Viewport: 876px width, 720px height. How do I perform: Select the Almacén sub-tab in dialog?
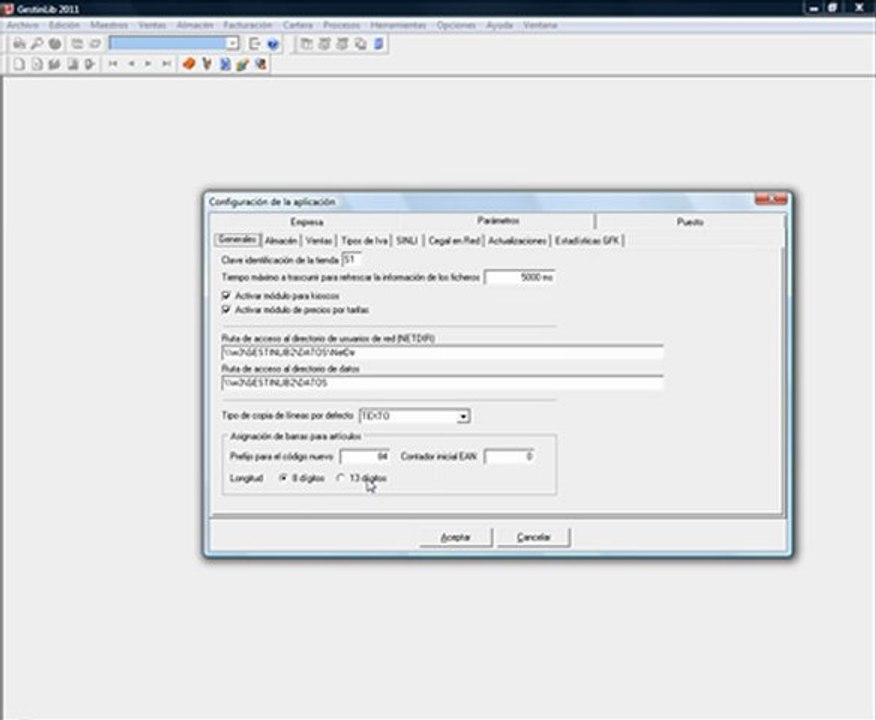[281, 241]
